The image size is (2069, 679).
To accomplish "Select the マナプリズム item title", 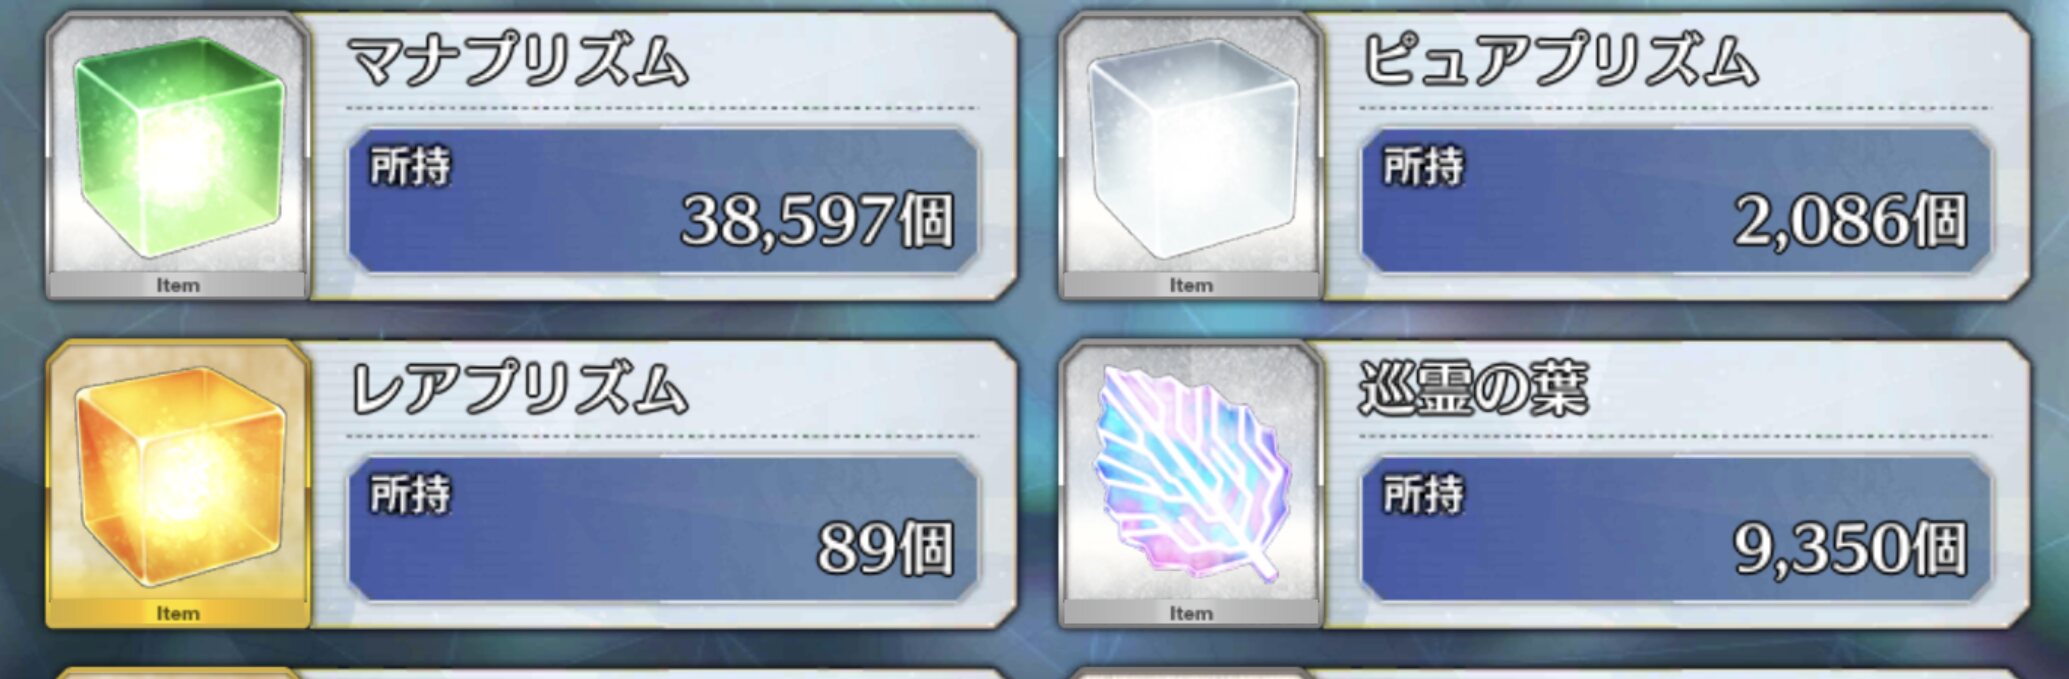I will (518, 60).
